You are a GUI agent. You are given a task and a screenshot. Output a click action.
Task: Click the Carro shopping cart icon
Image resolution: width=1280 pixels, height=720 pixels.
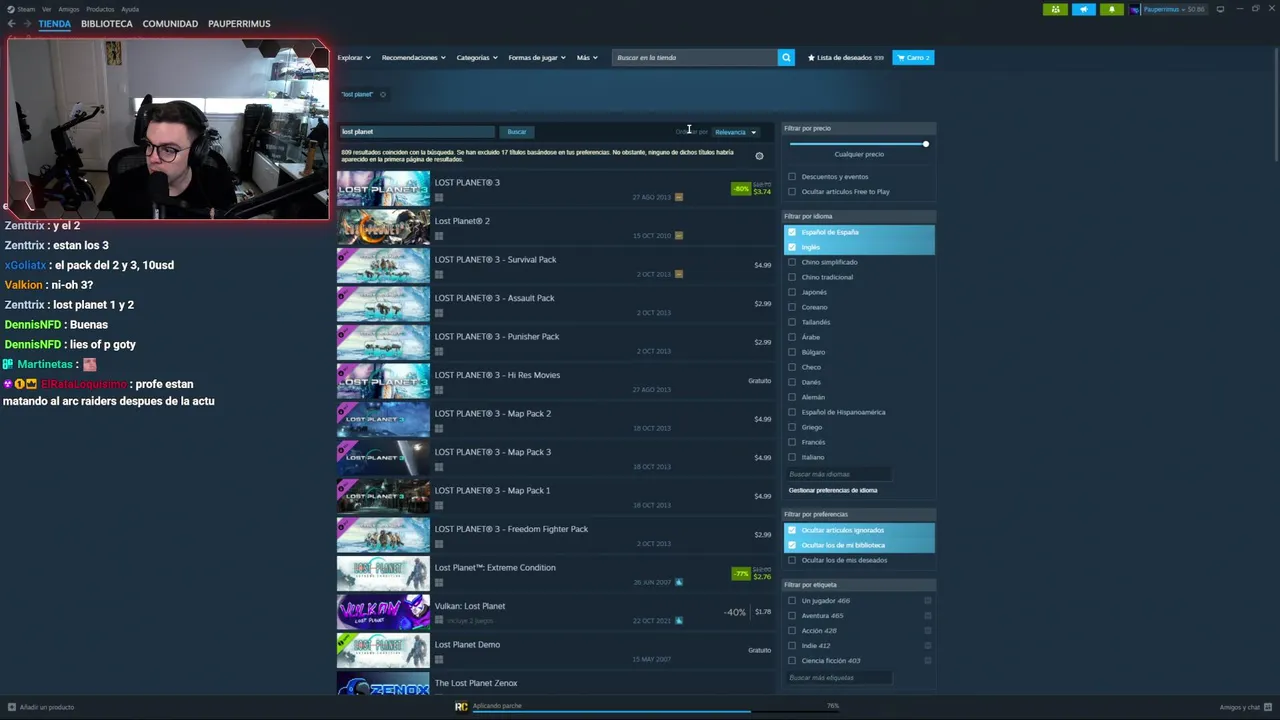tap(913, 57)
